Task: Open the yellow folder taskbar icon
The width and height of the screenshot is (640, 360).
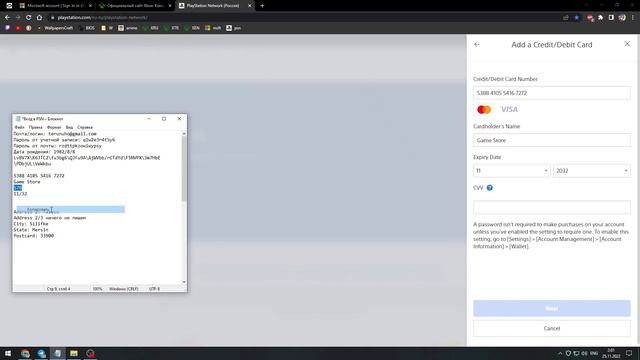Action: (74, 353)
